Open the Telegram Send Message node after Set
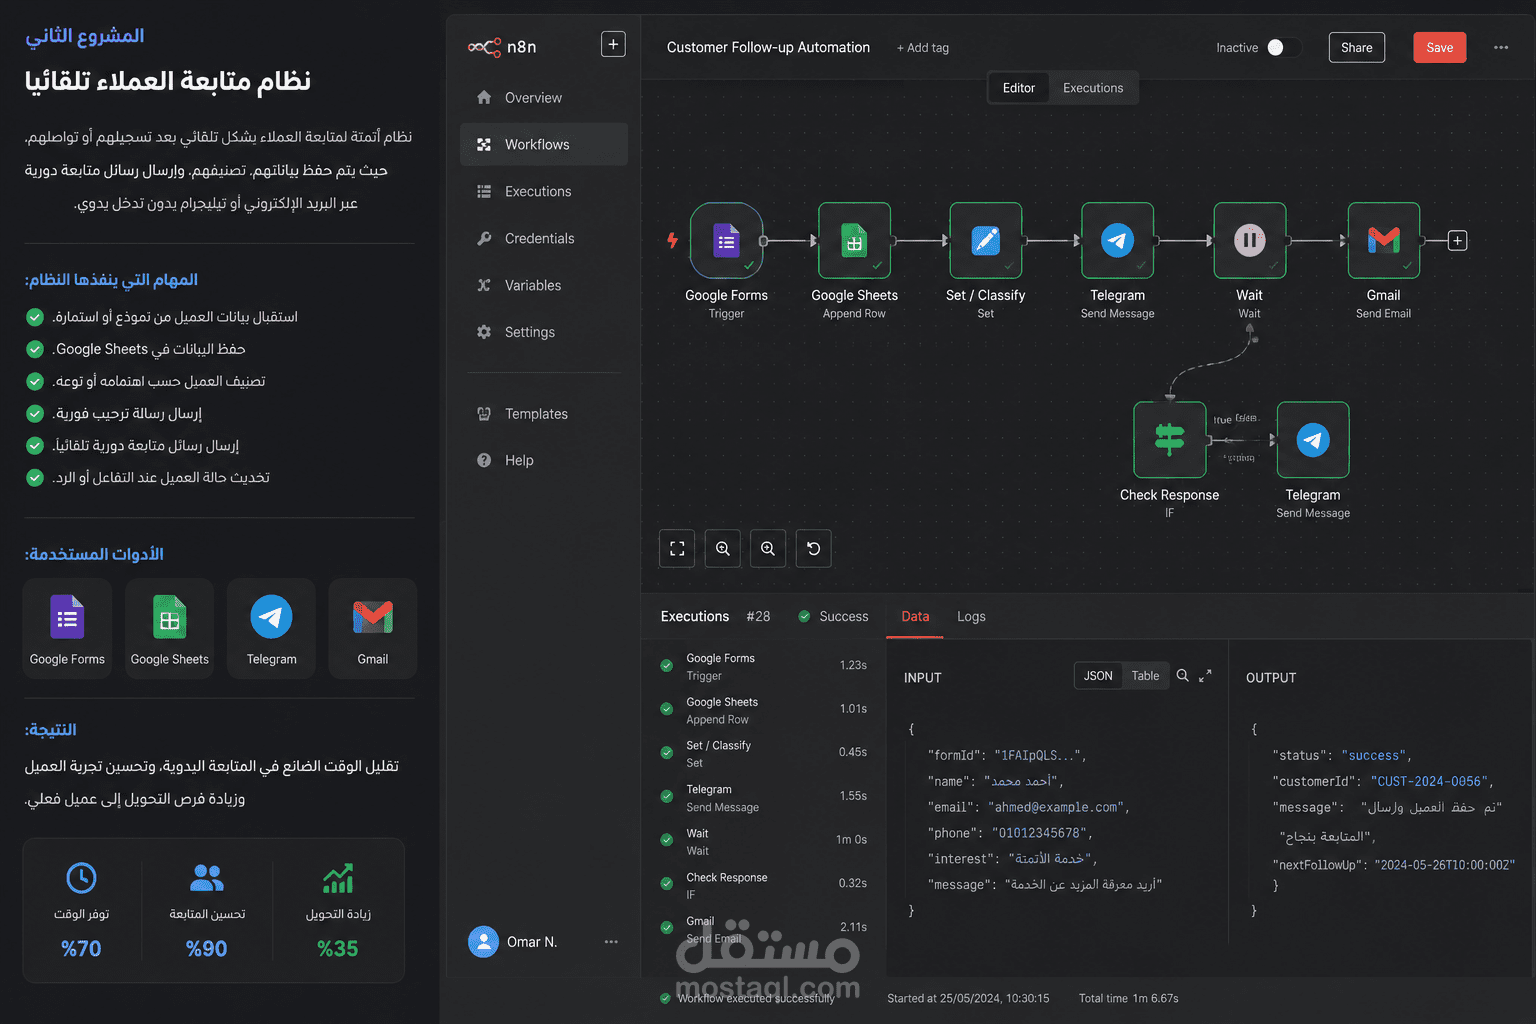 click(1117, 241)
